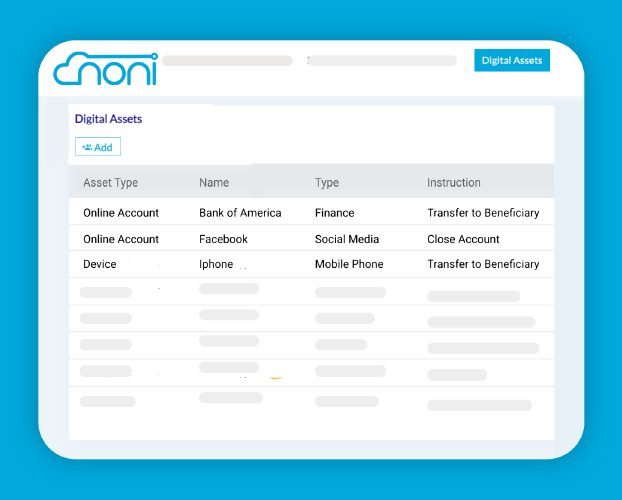Click the Instruction column header

(x=453, y=183)
